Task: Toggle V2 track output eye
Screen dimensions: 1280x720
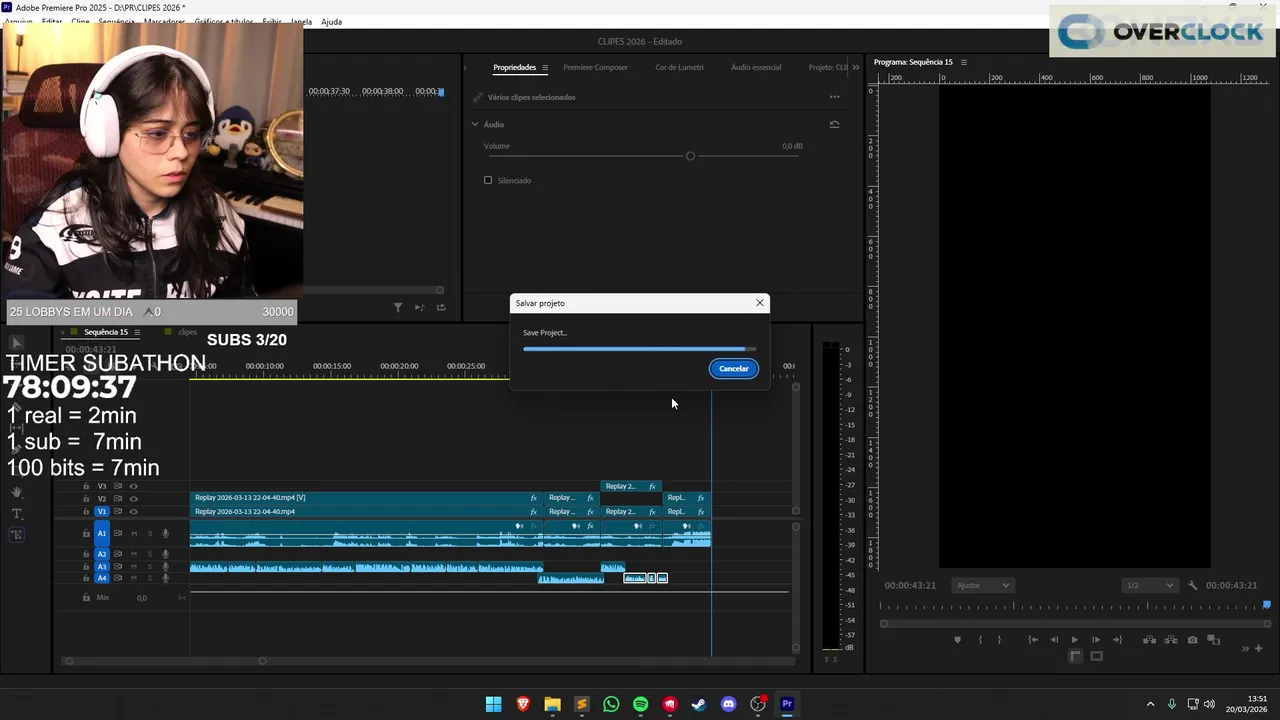Action: [x=133, y=498]
